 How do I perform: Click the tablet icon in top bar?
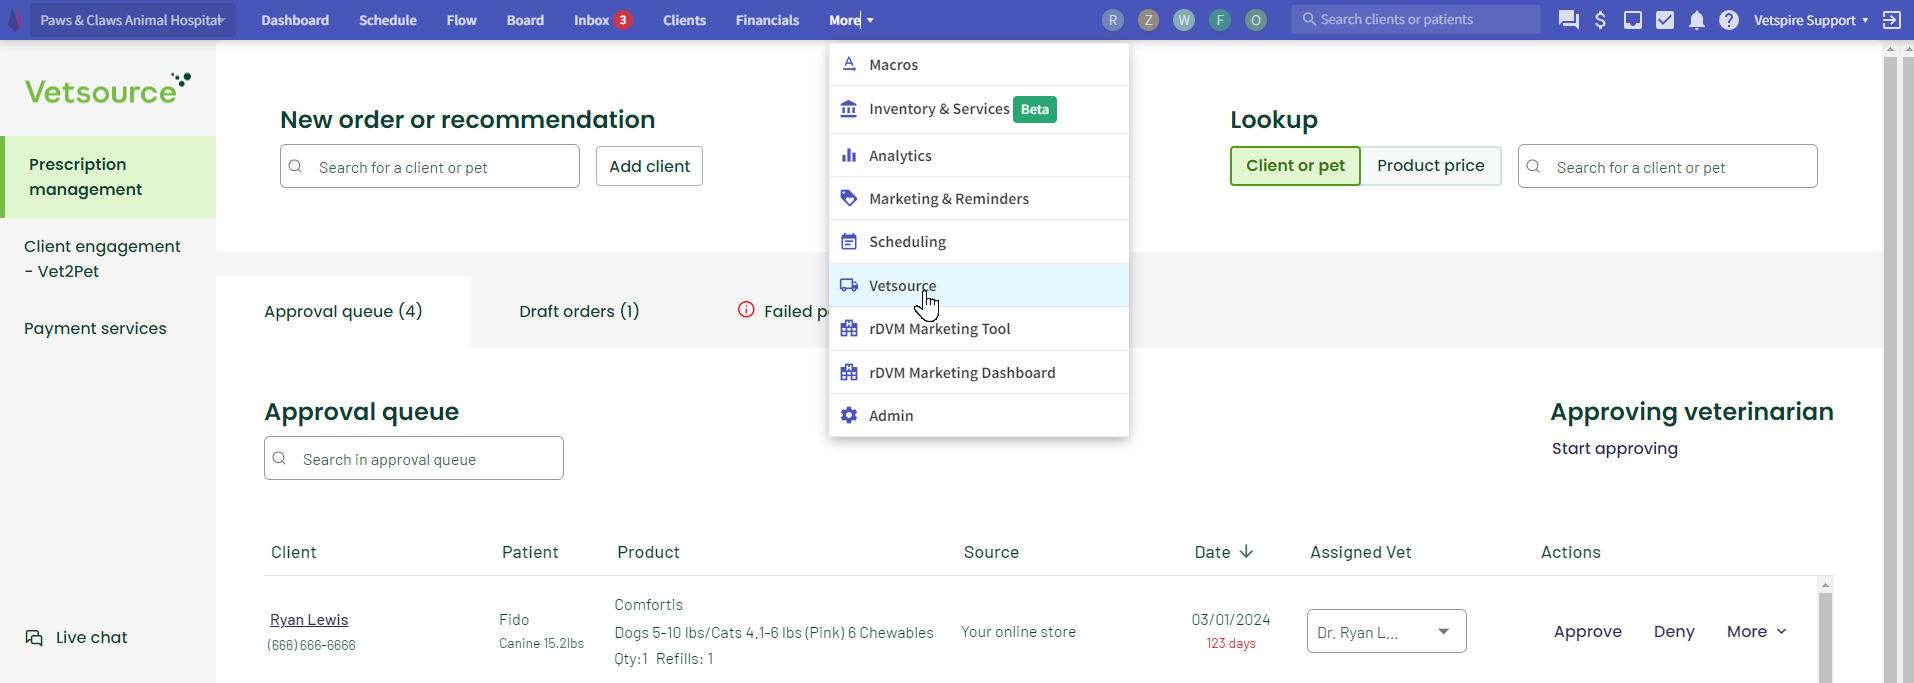[1632, 20]
